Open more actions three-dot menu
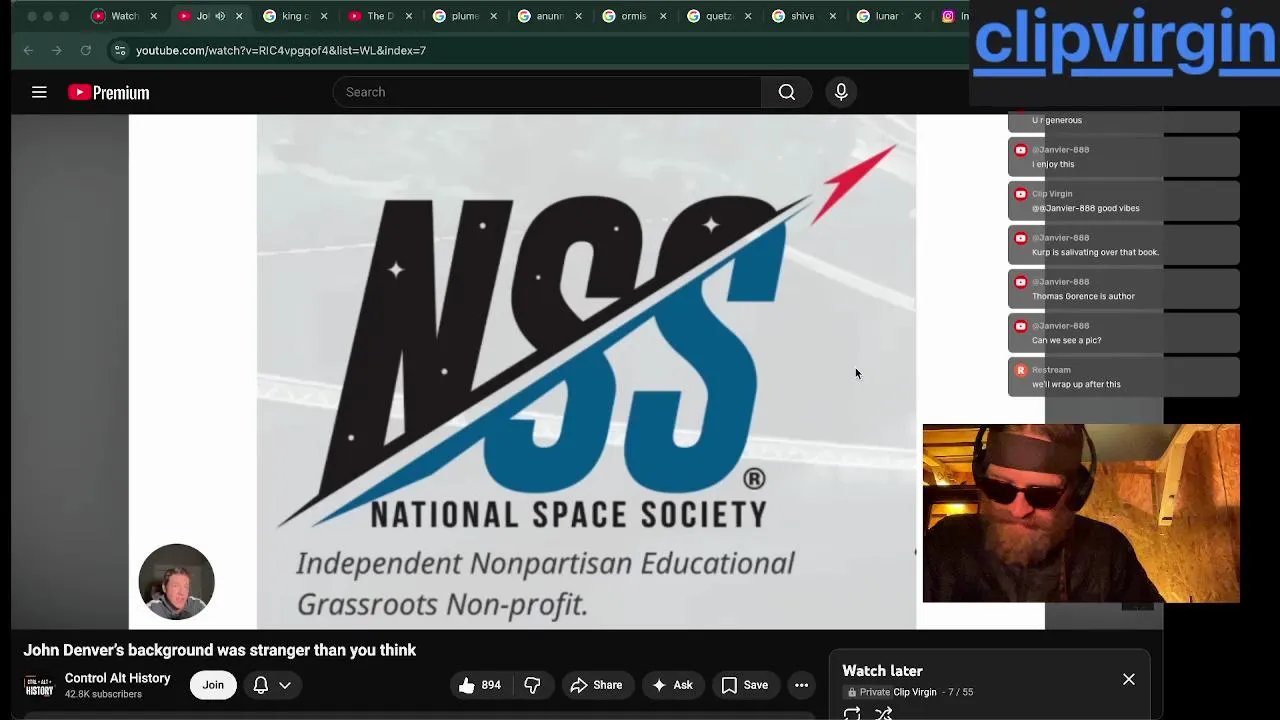 [x=801, y=685]
